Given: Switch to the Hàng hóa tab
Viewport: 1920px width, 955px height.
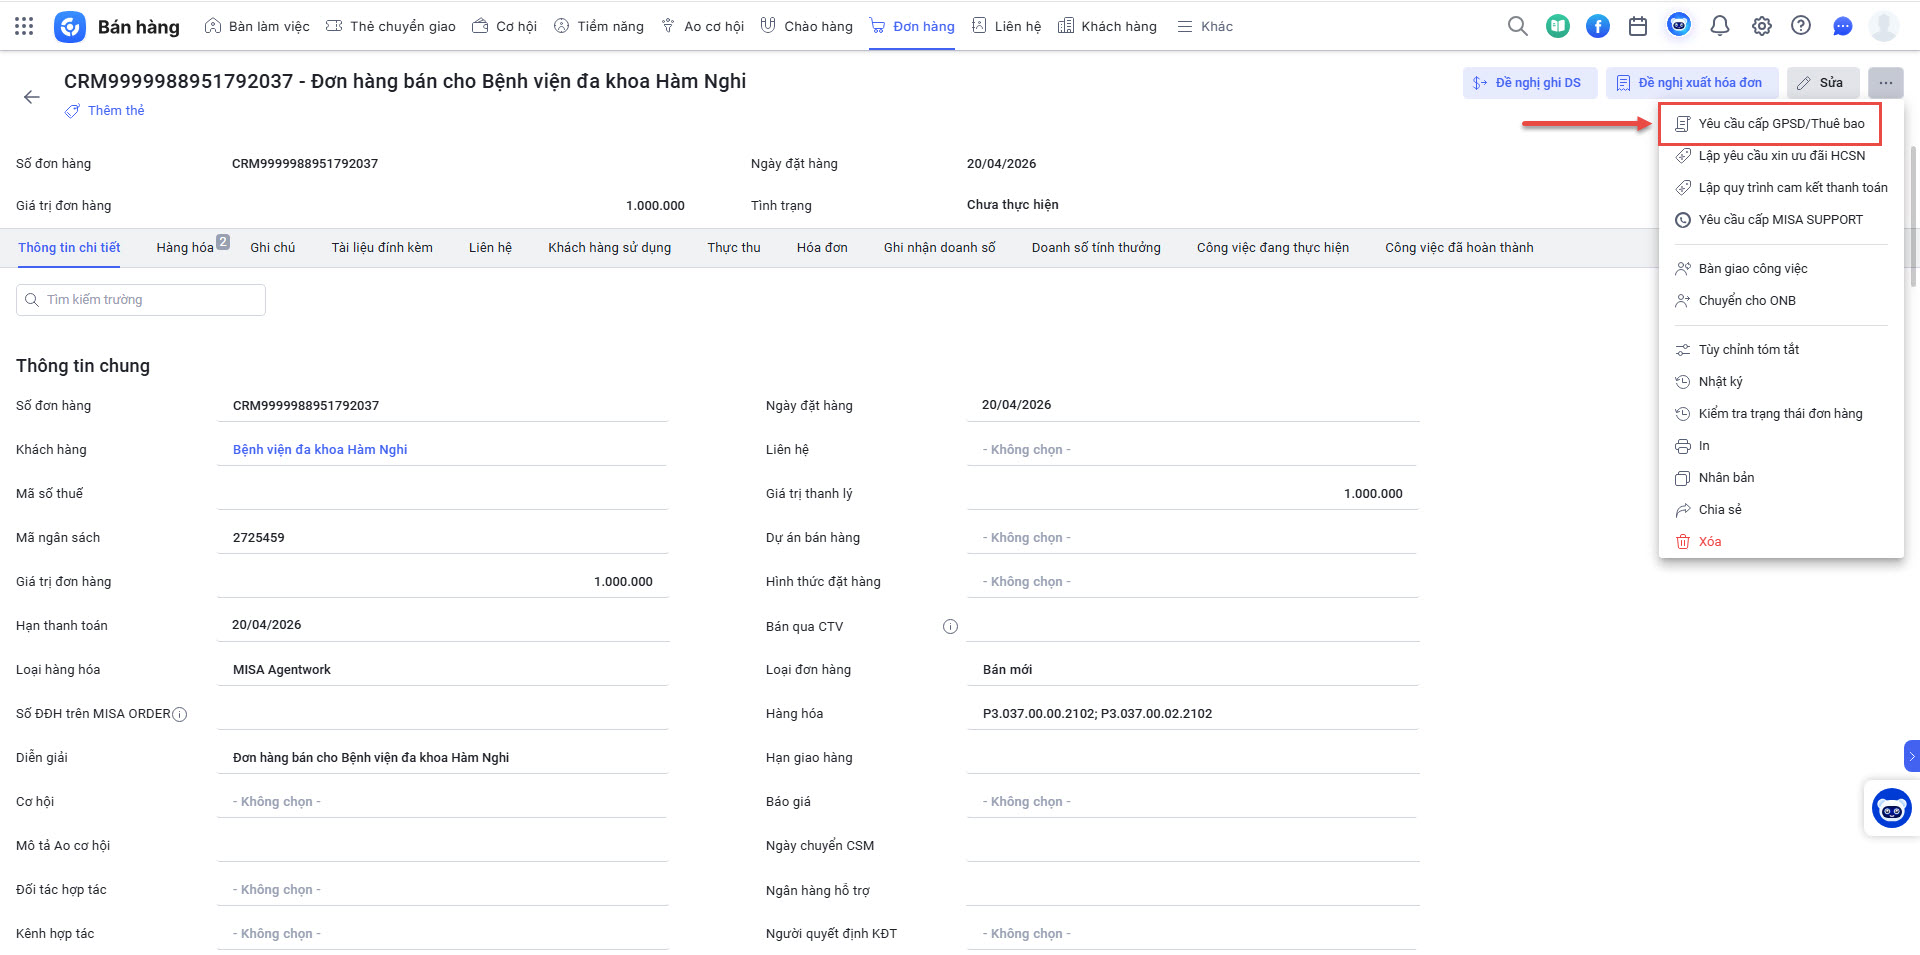Looking at the screenshot, I should (185, 248).
